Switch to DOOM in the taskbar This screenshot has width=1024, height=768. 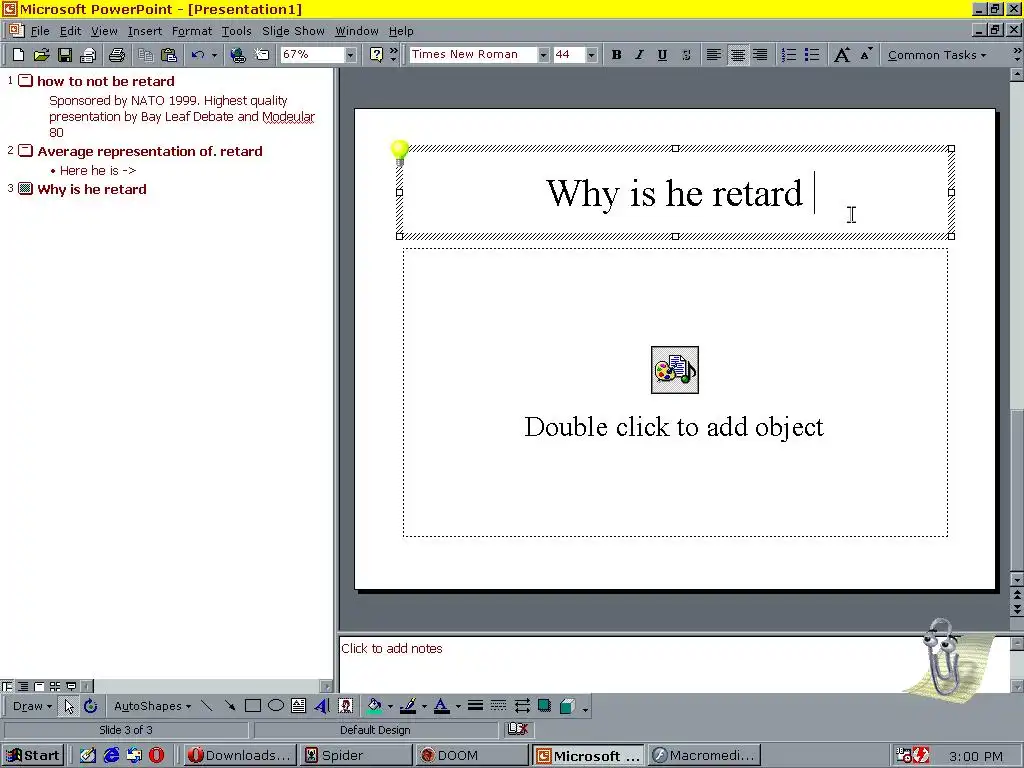(x=472, y=755)
